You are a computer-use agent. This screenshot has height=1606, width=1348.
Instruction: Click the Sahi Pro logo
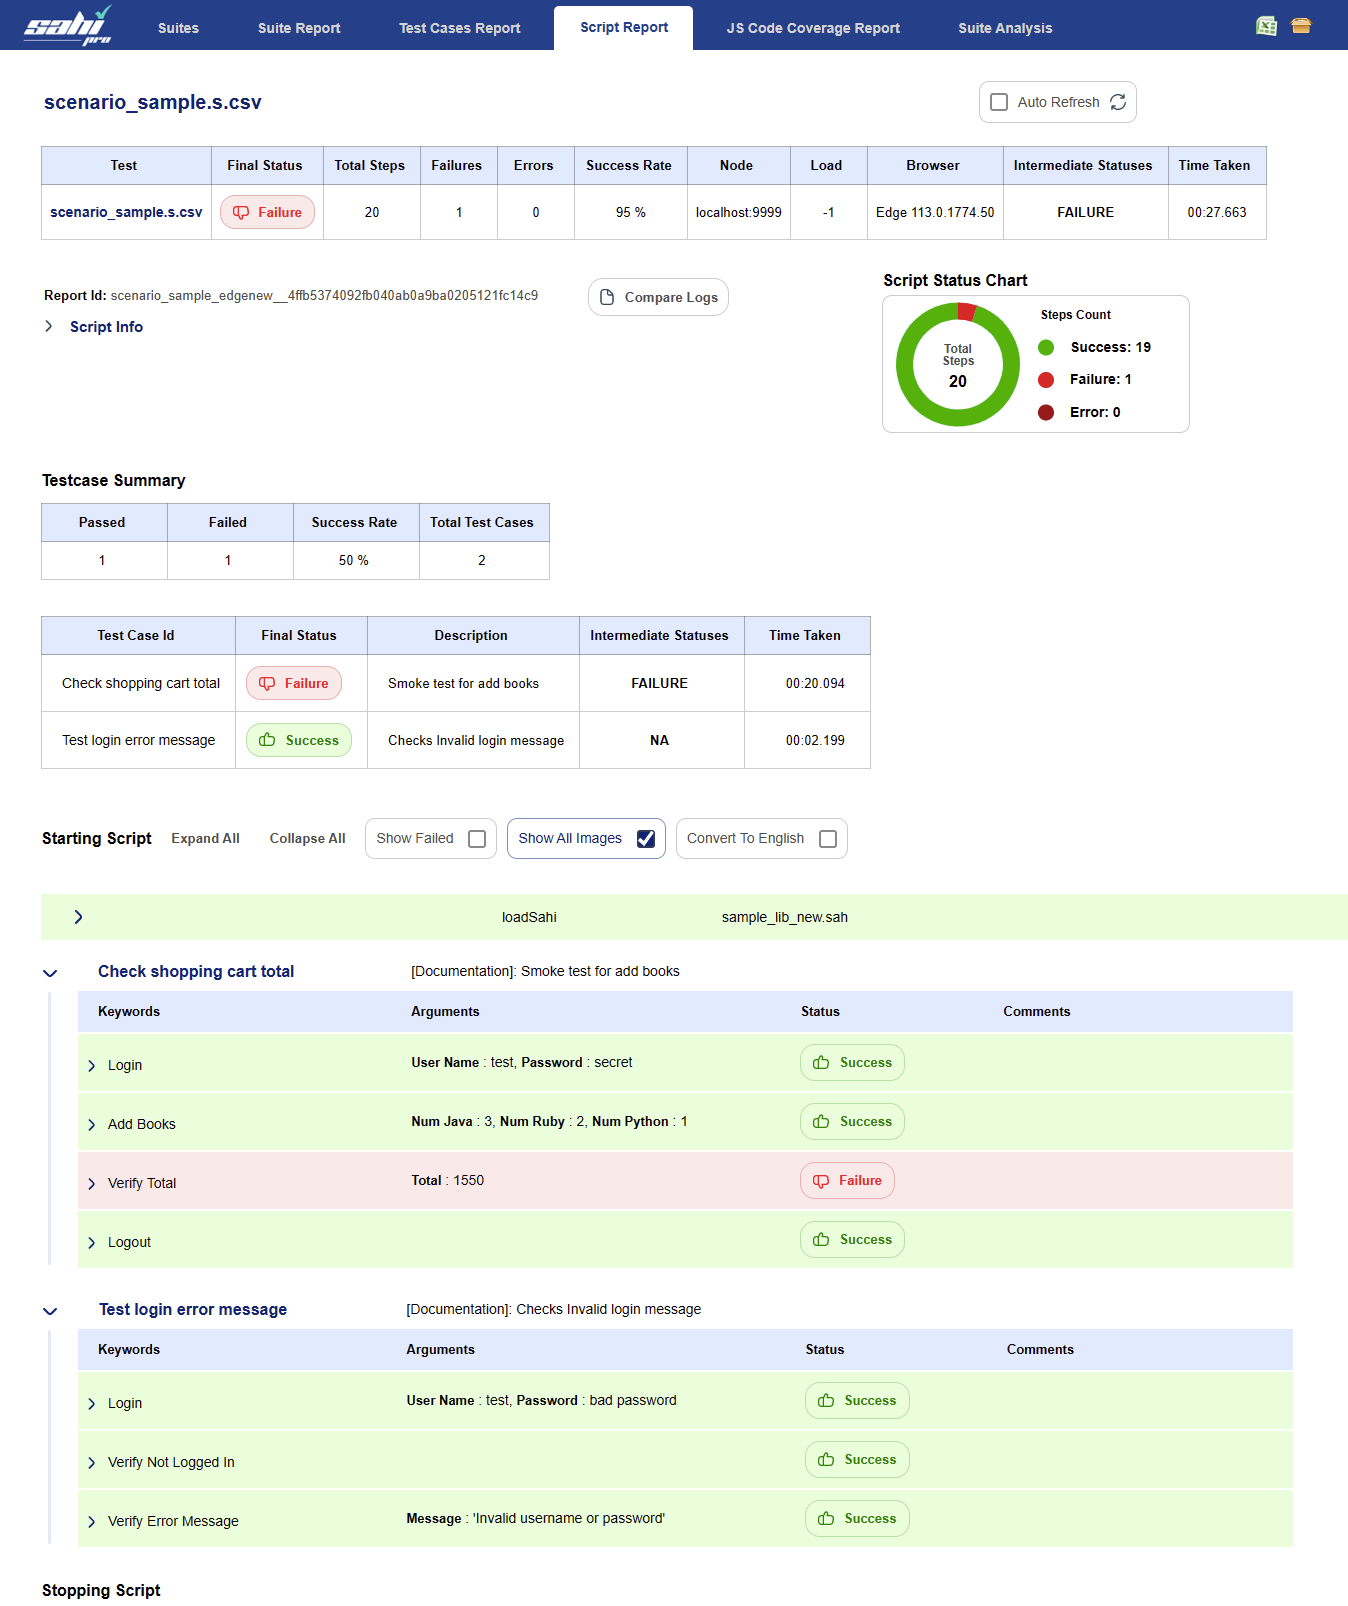tap(68, 26)
